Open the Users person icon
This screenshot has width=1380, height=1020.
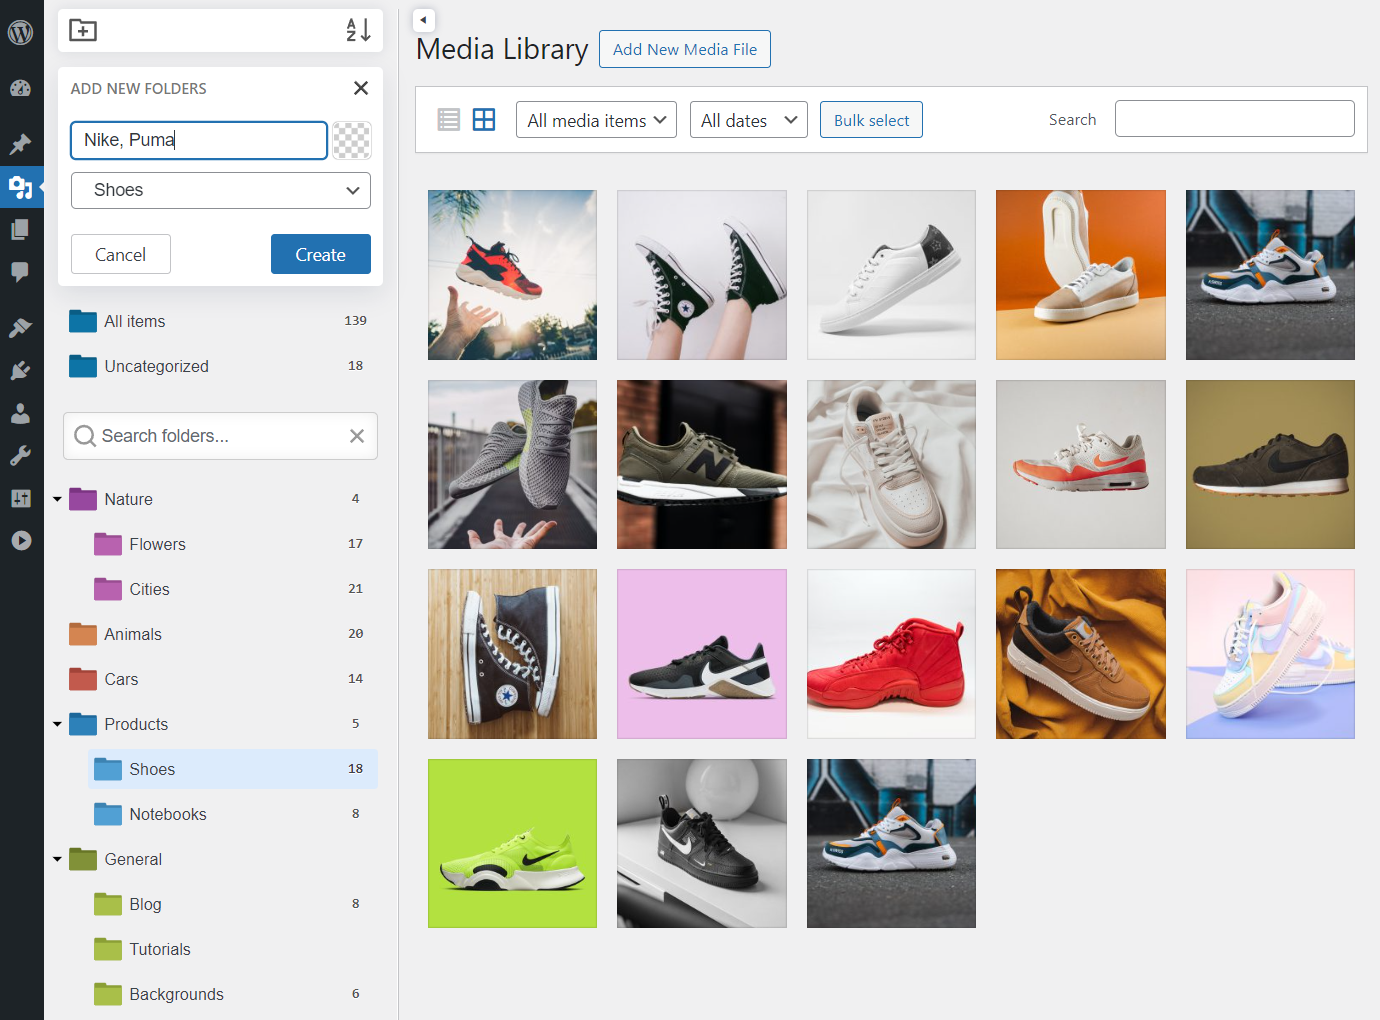[20, 413]
